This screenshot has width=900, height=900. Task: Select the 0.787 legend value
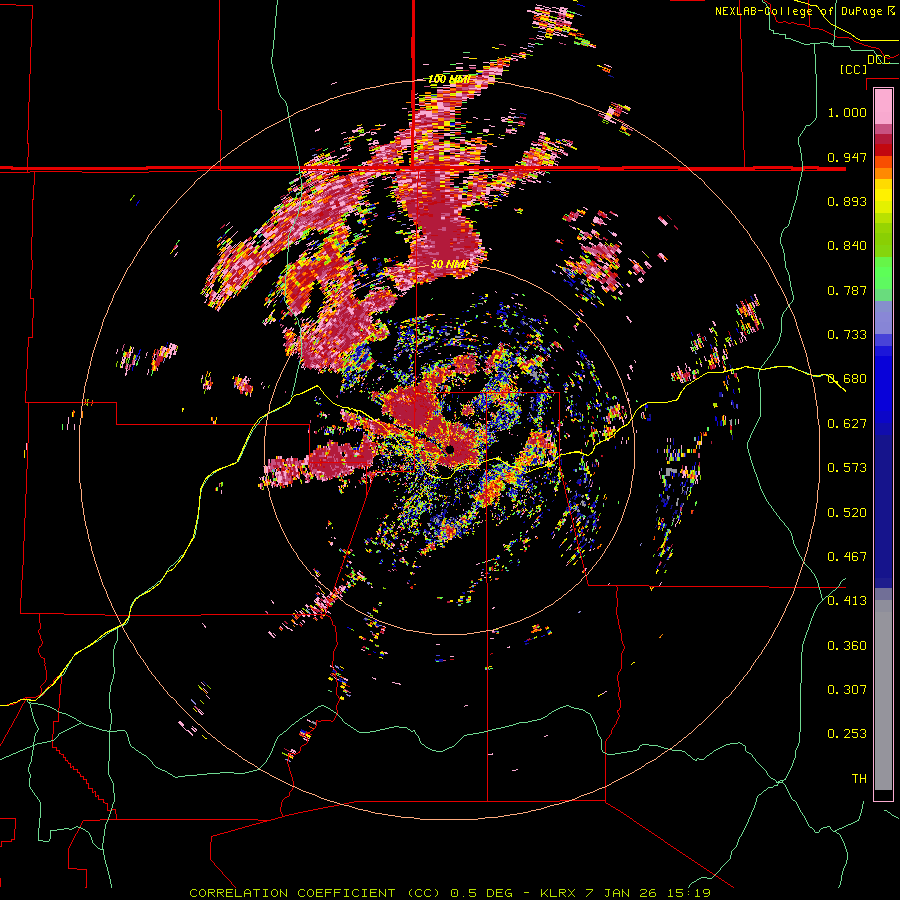tap(847, 290)
